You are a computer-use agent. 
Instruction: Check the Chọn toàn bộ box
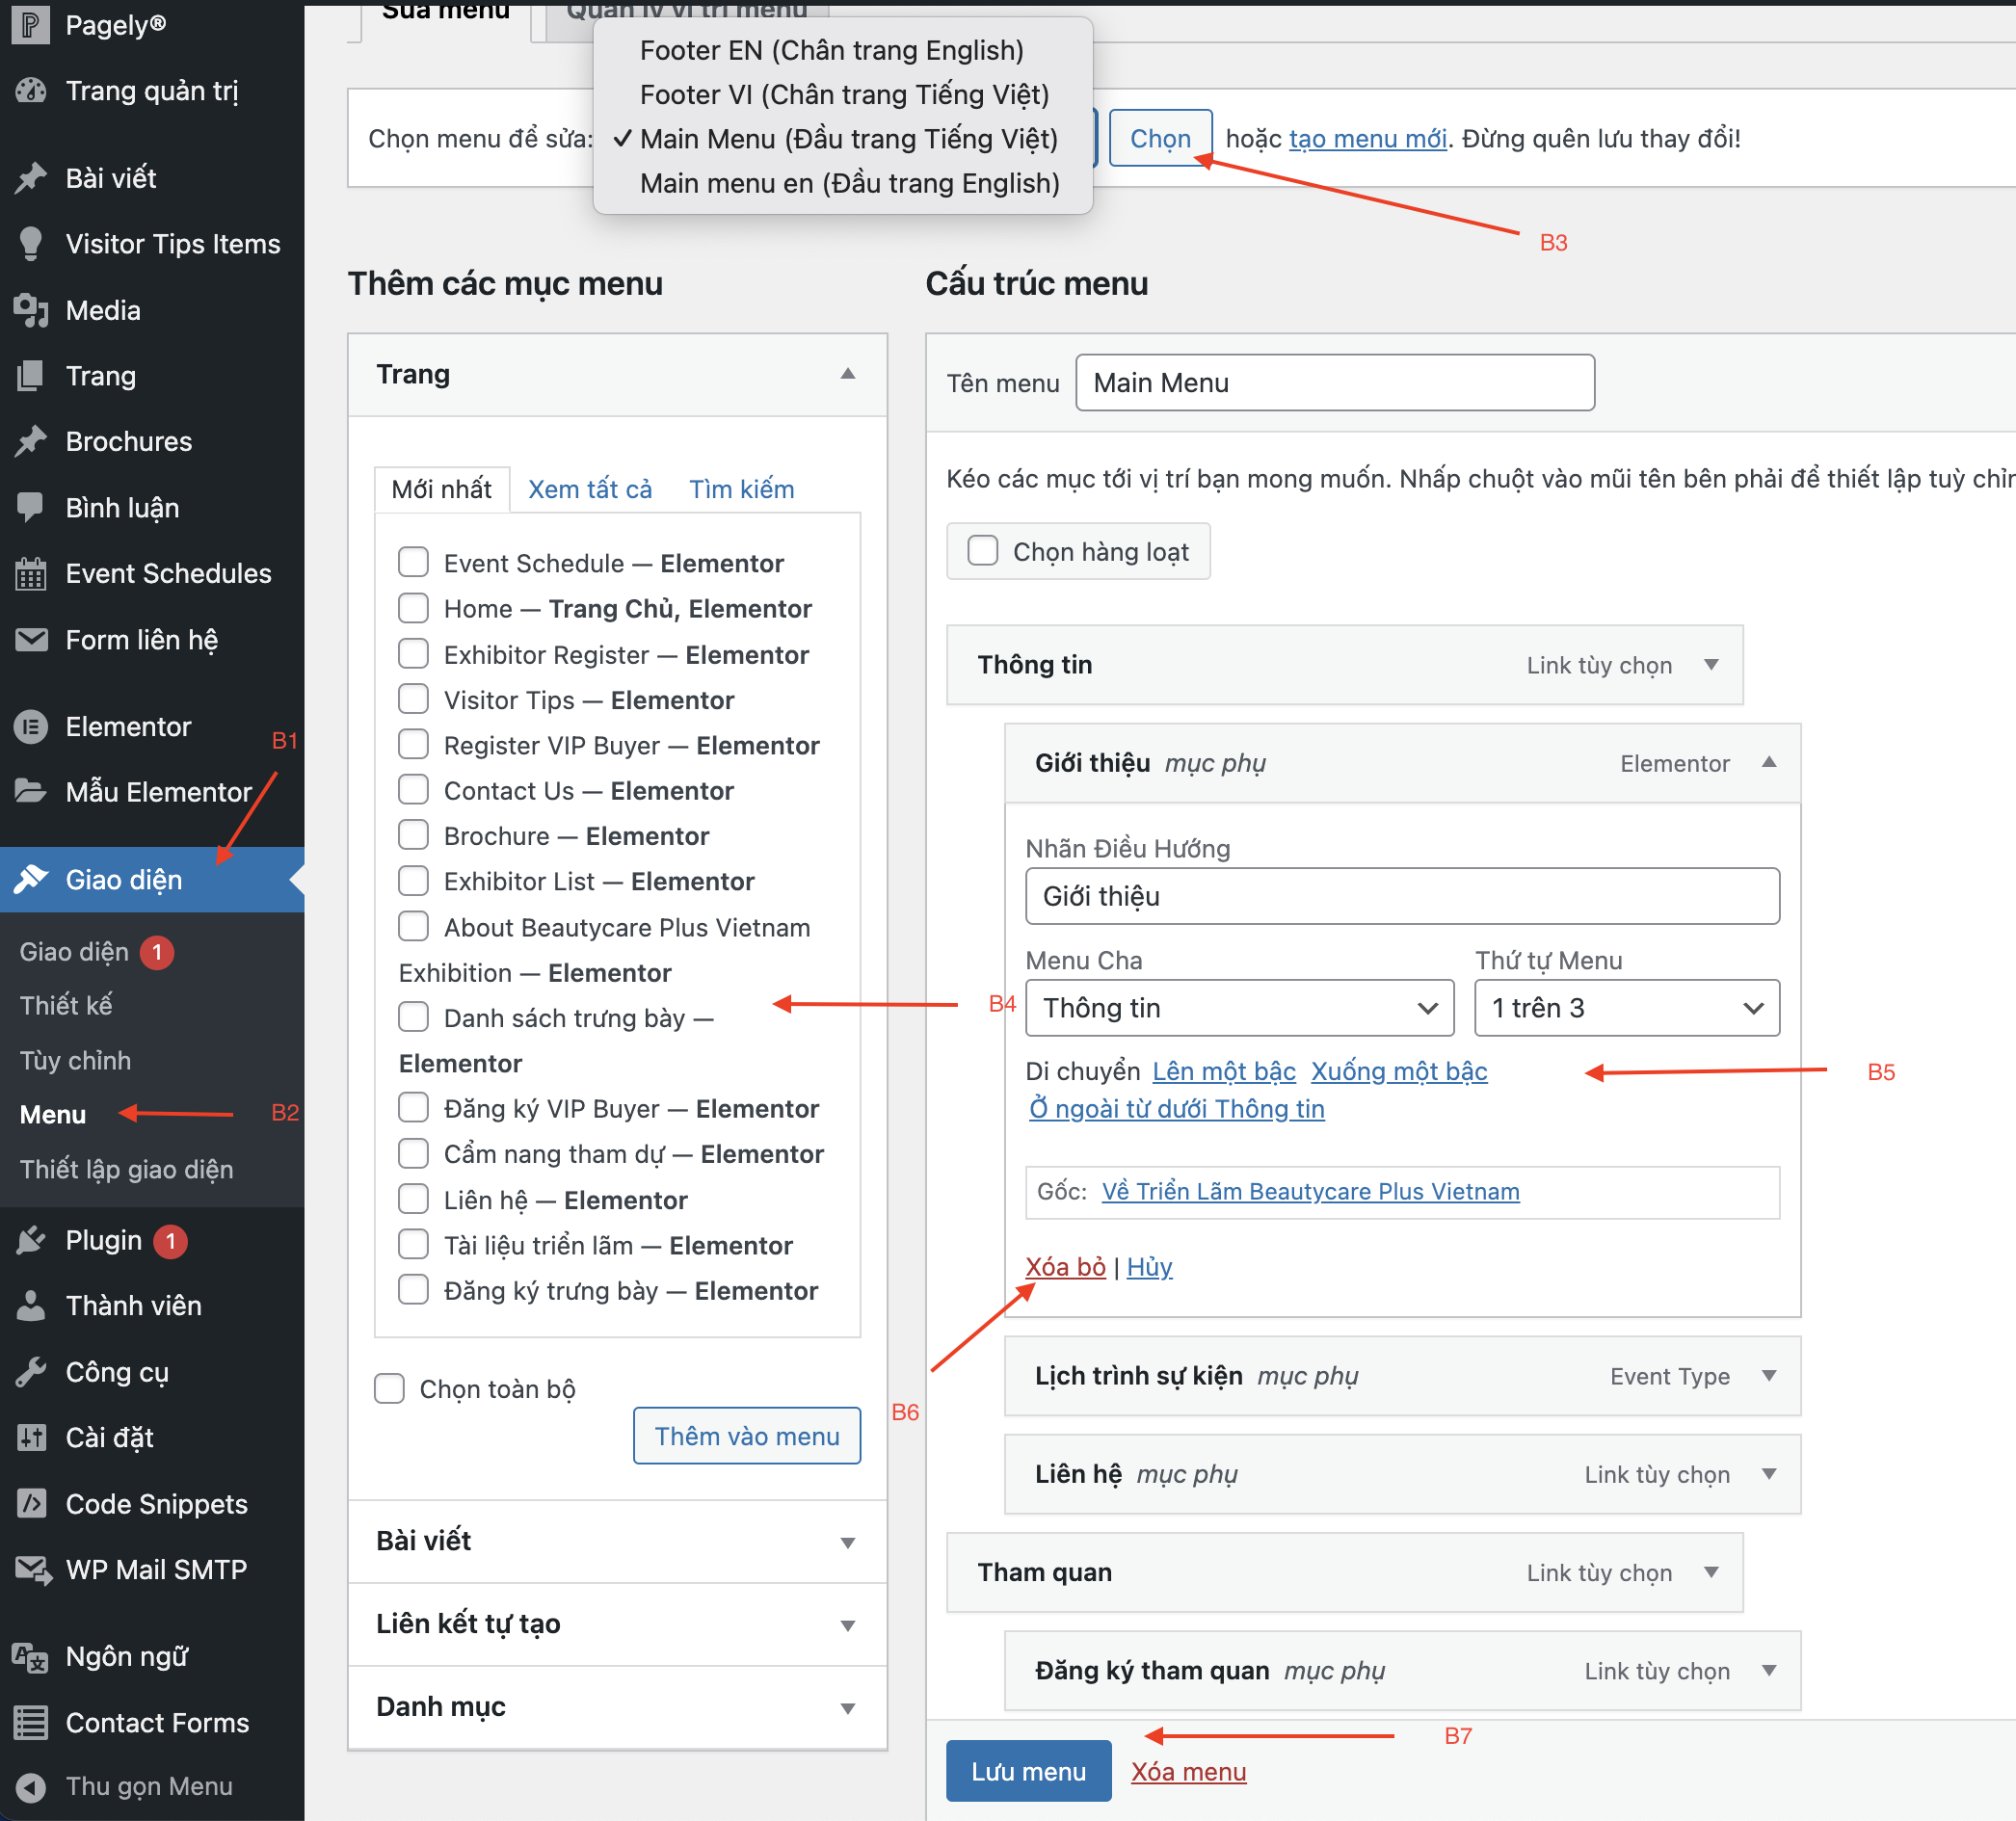pos(389,1388)
